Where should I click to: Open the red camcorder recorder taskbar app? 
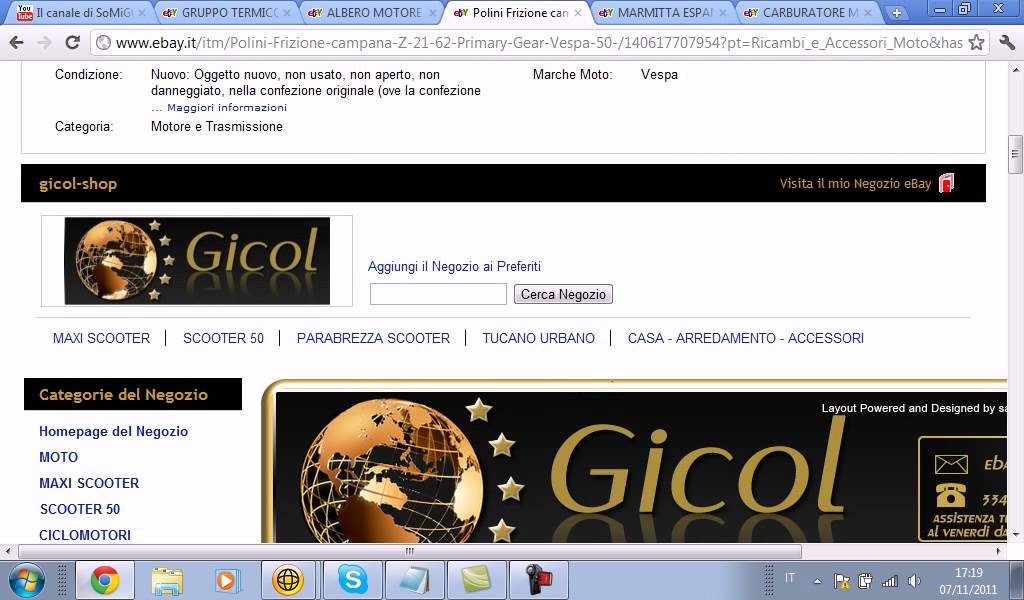539,580
